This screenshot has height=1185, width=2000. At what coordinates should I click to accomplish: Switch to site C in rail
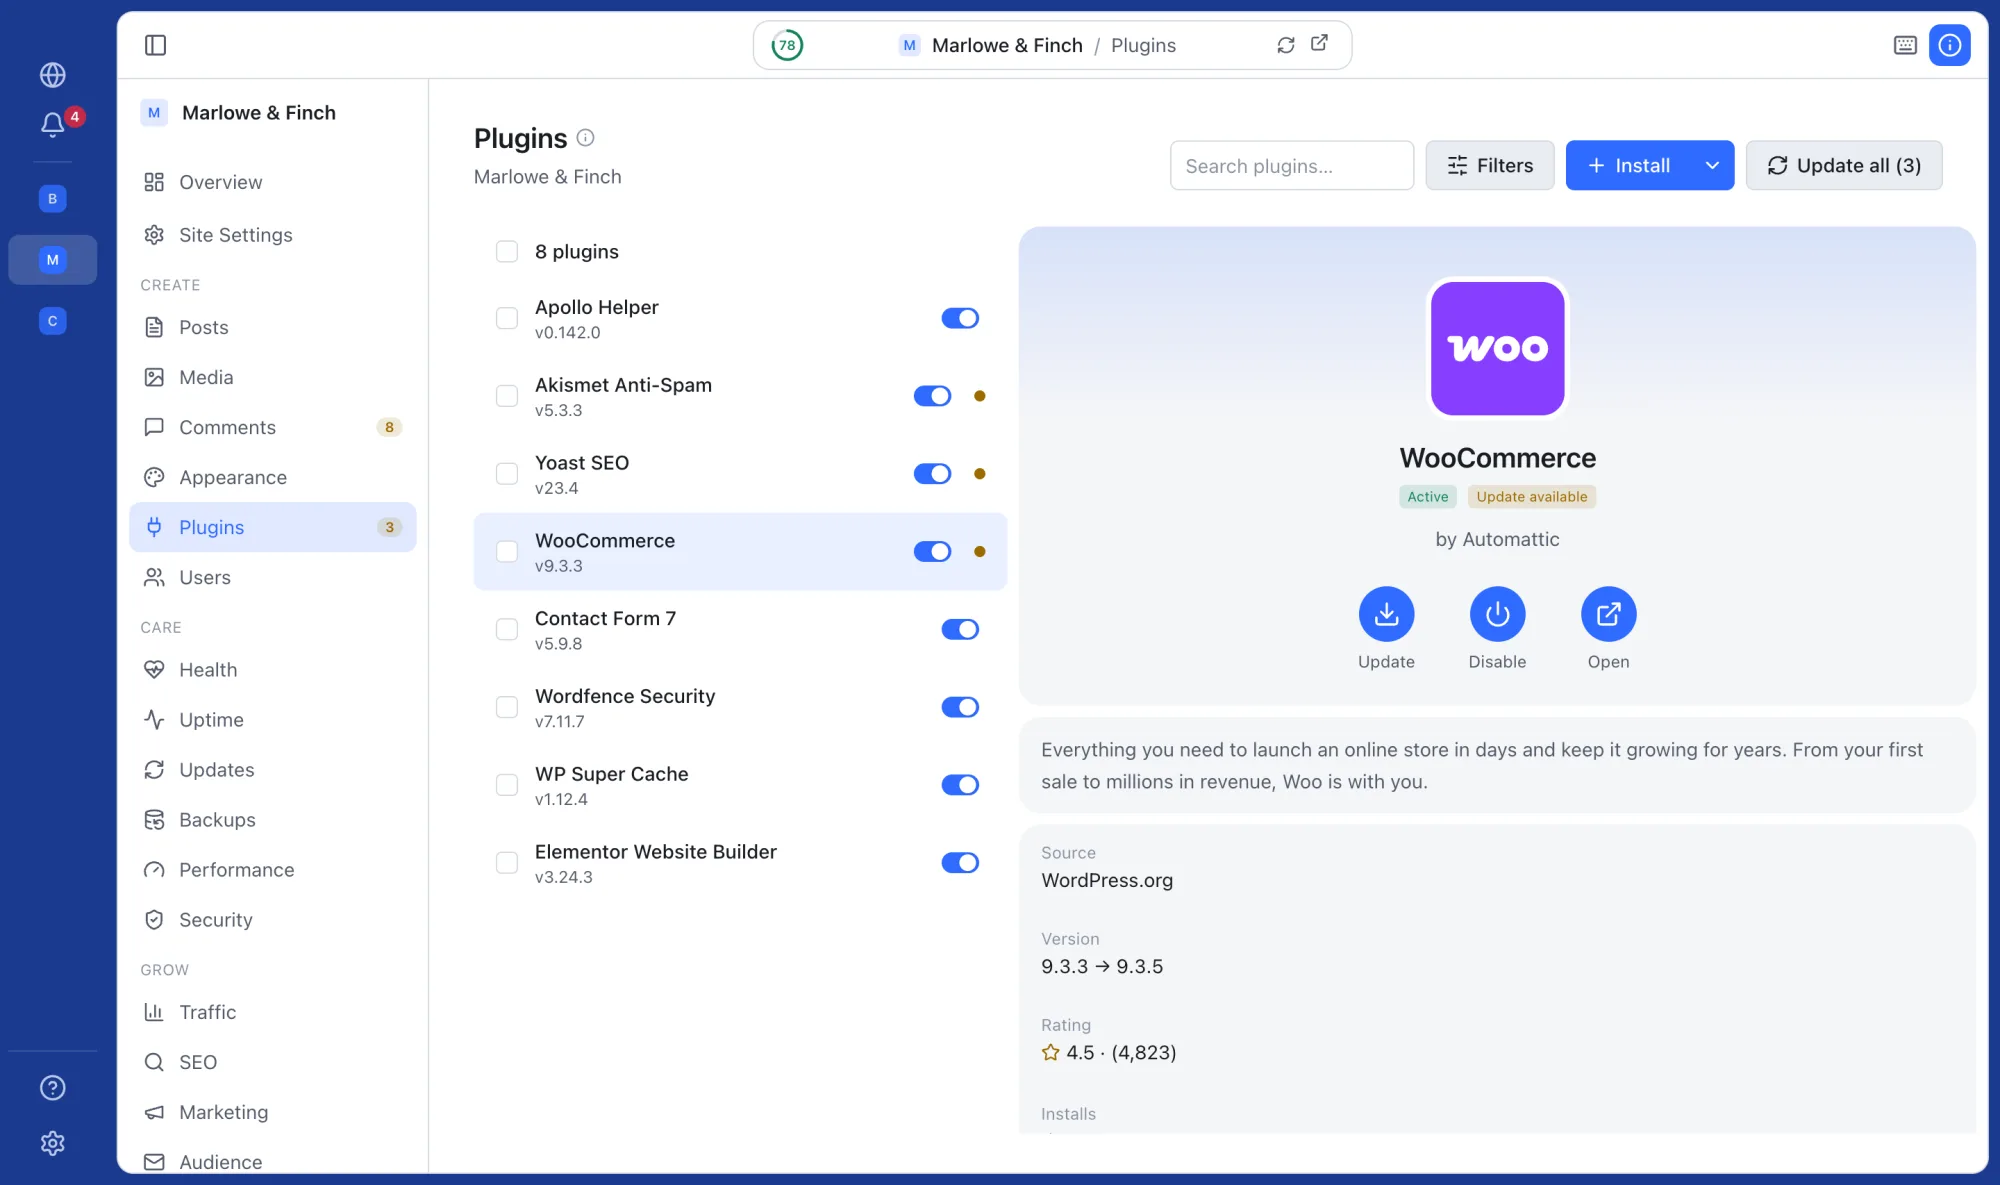pyautogui.click(x=53, y=321)
